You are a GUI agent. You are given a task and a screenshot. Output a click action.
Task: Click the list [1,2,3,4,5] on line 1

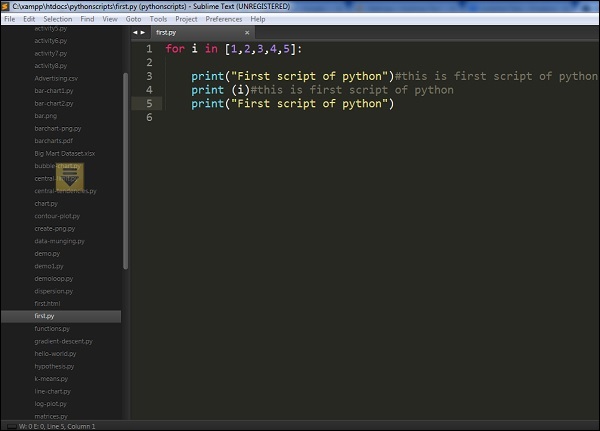click(x=261, y=49)
